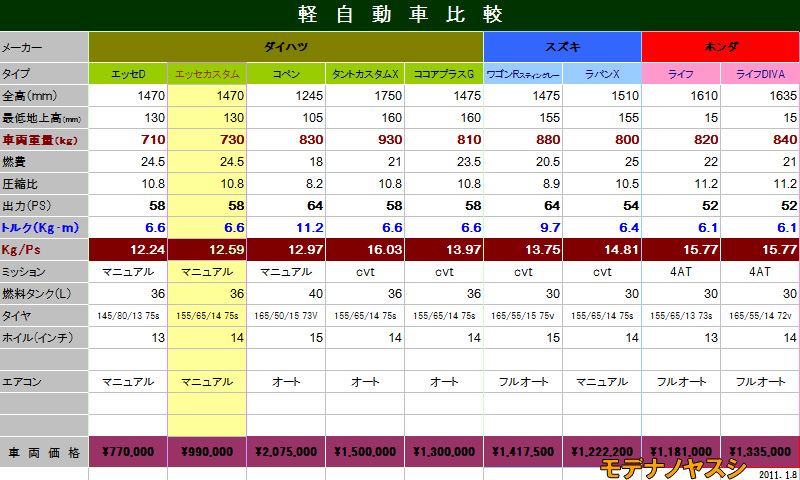This screenshot has width=800, height=480.
Task: Click the 23.5 fuel economy cell
Action: point(444,162)
